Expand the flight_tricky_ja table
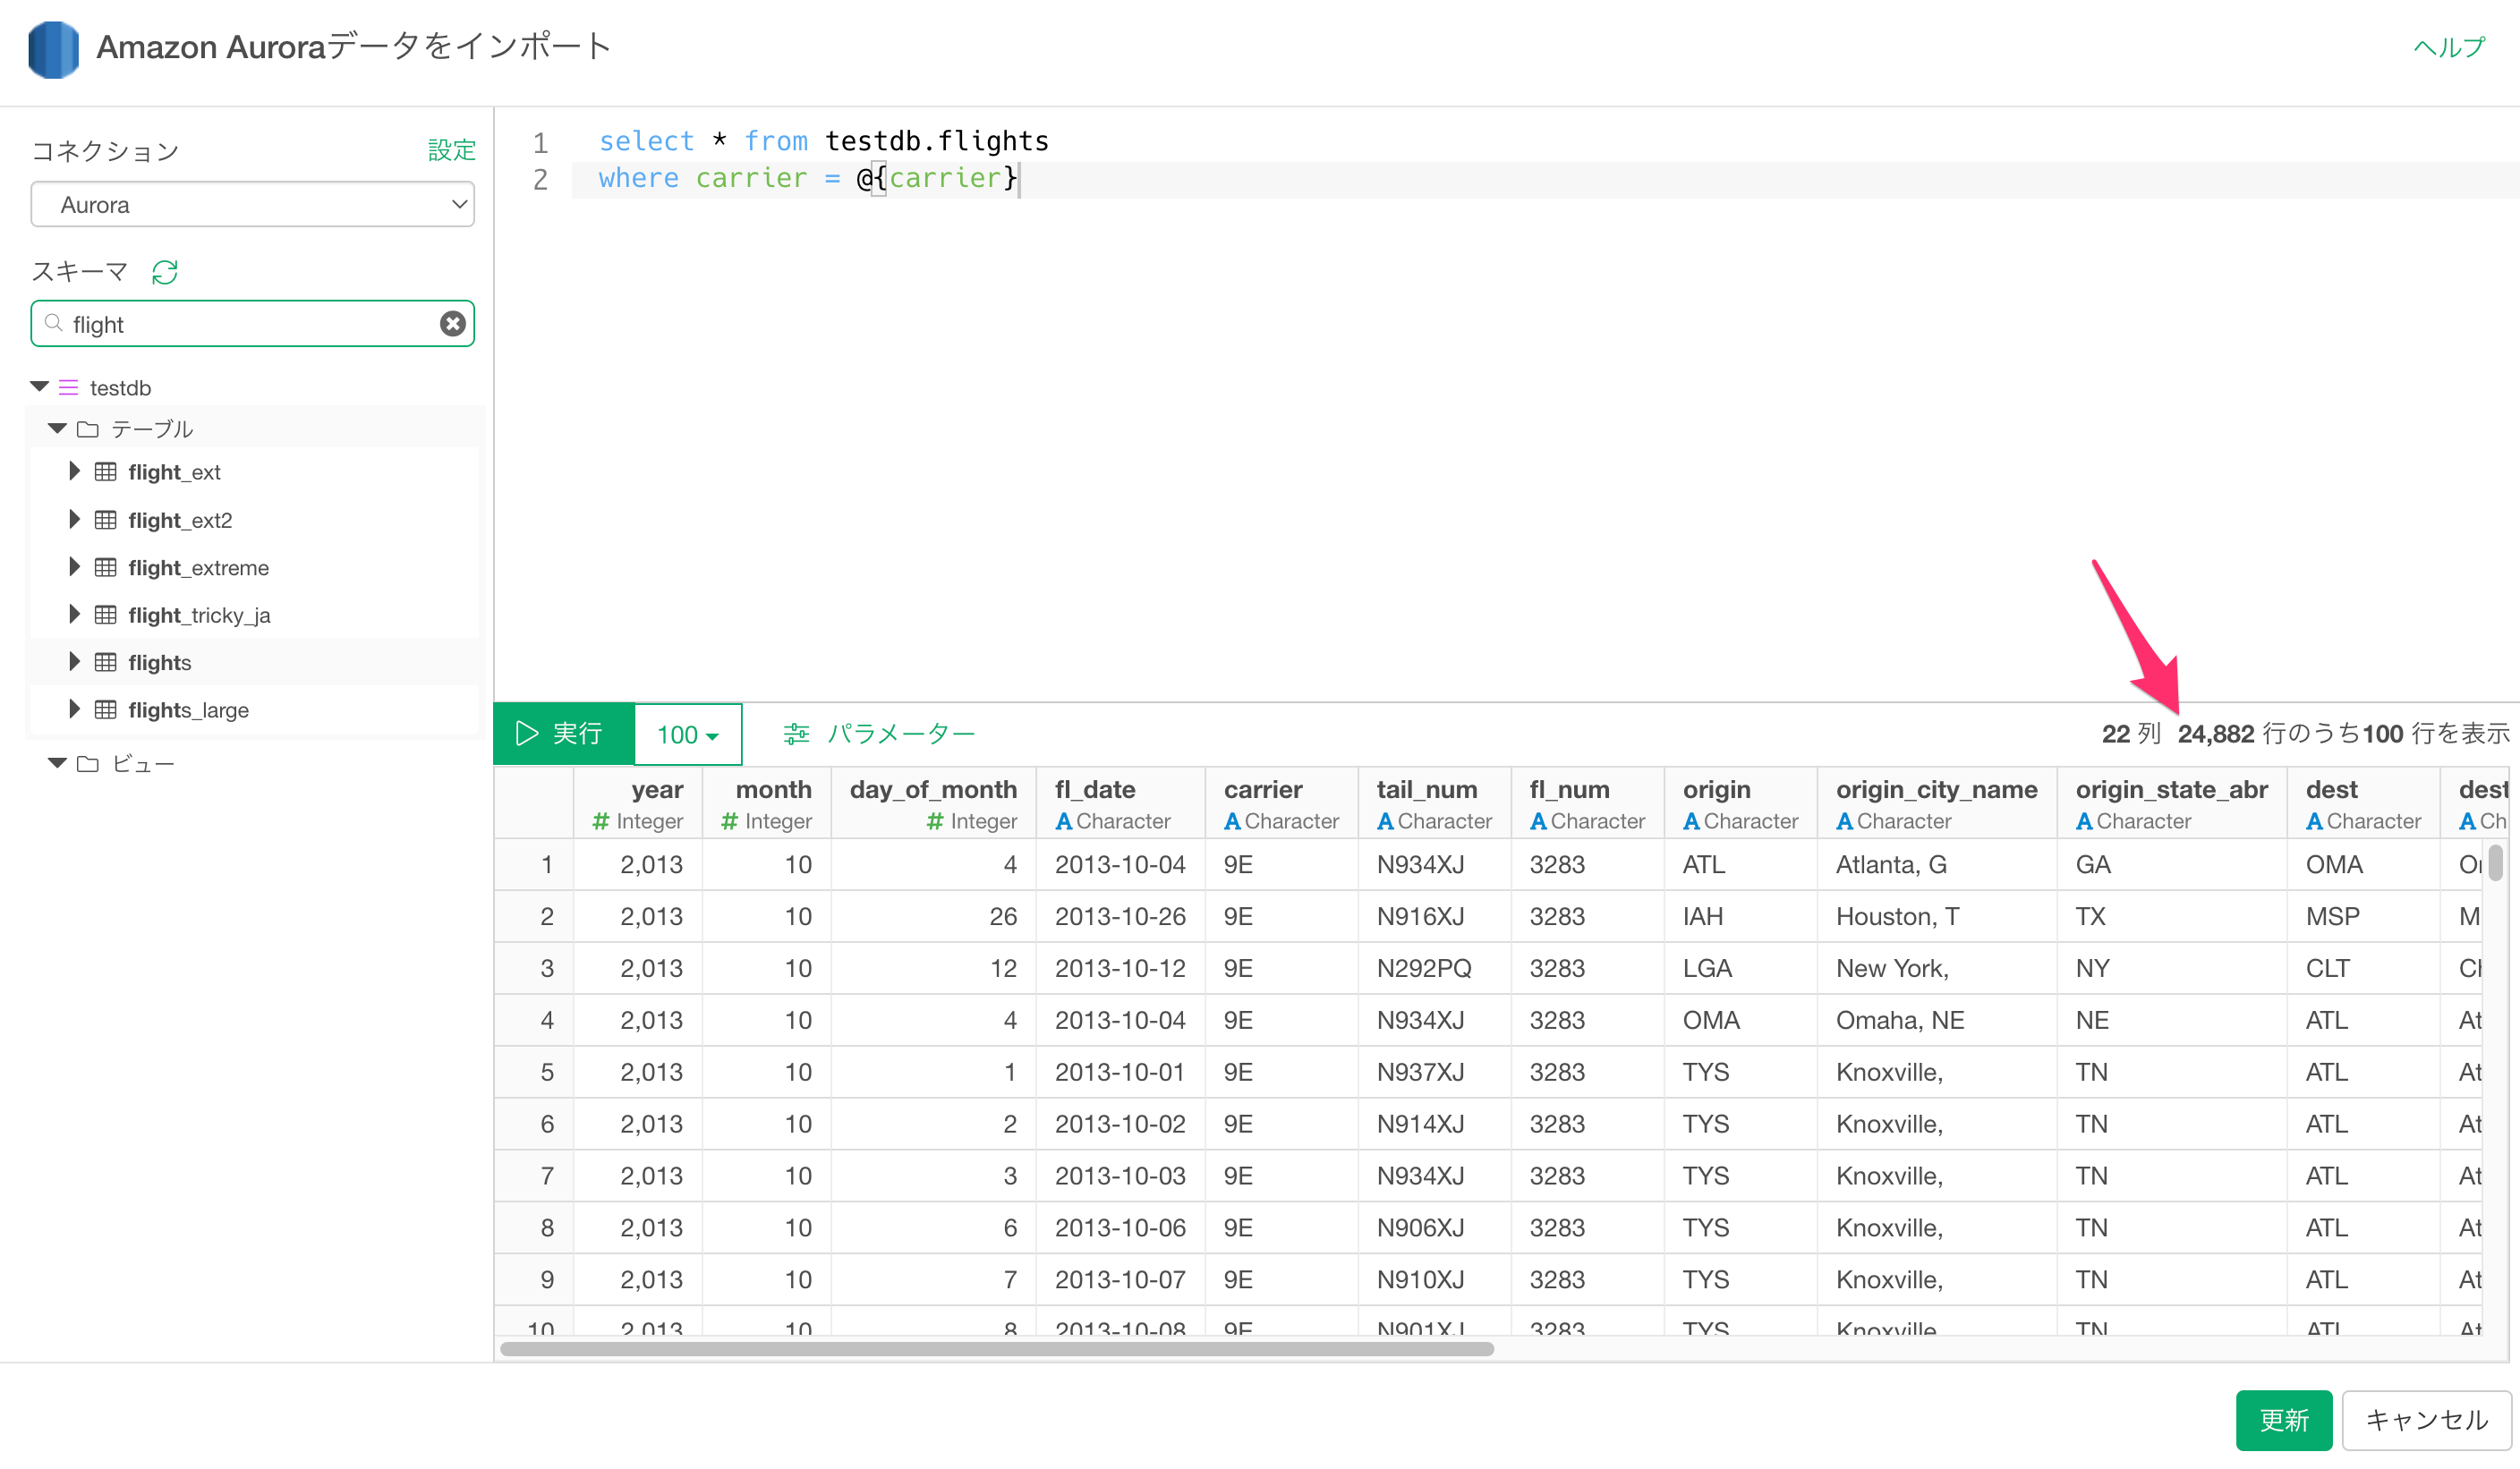 click(x=74, y=614)
